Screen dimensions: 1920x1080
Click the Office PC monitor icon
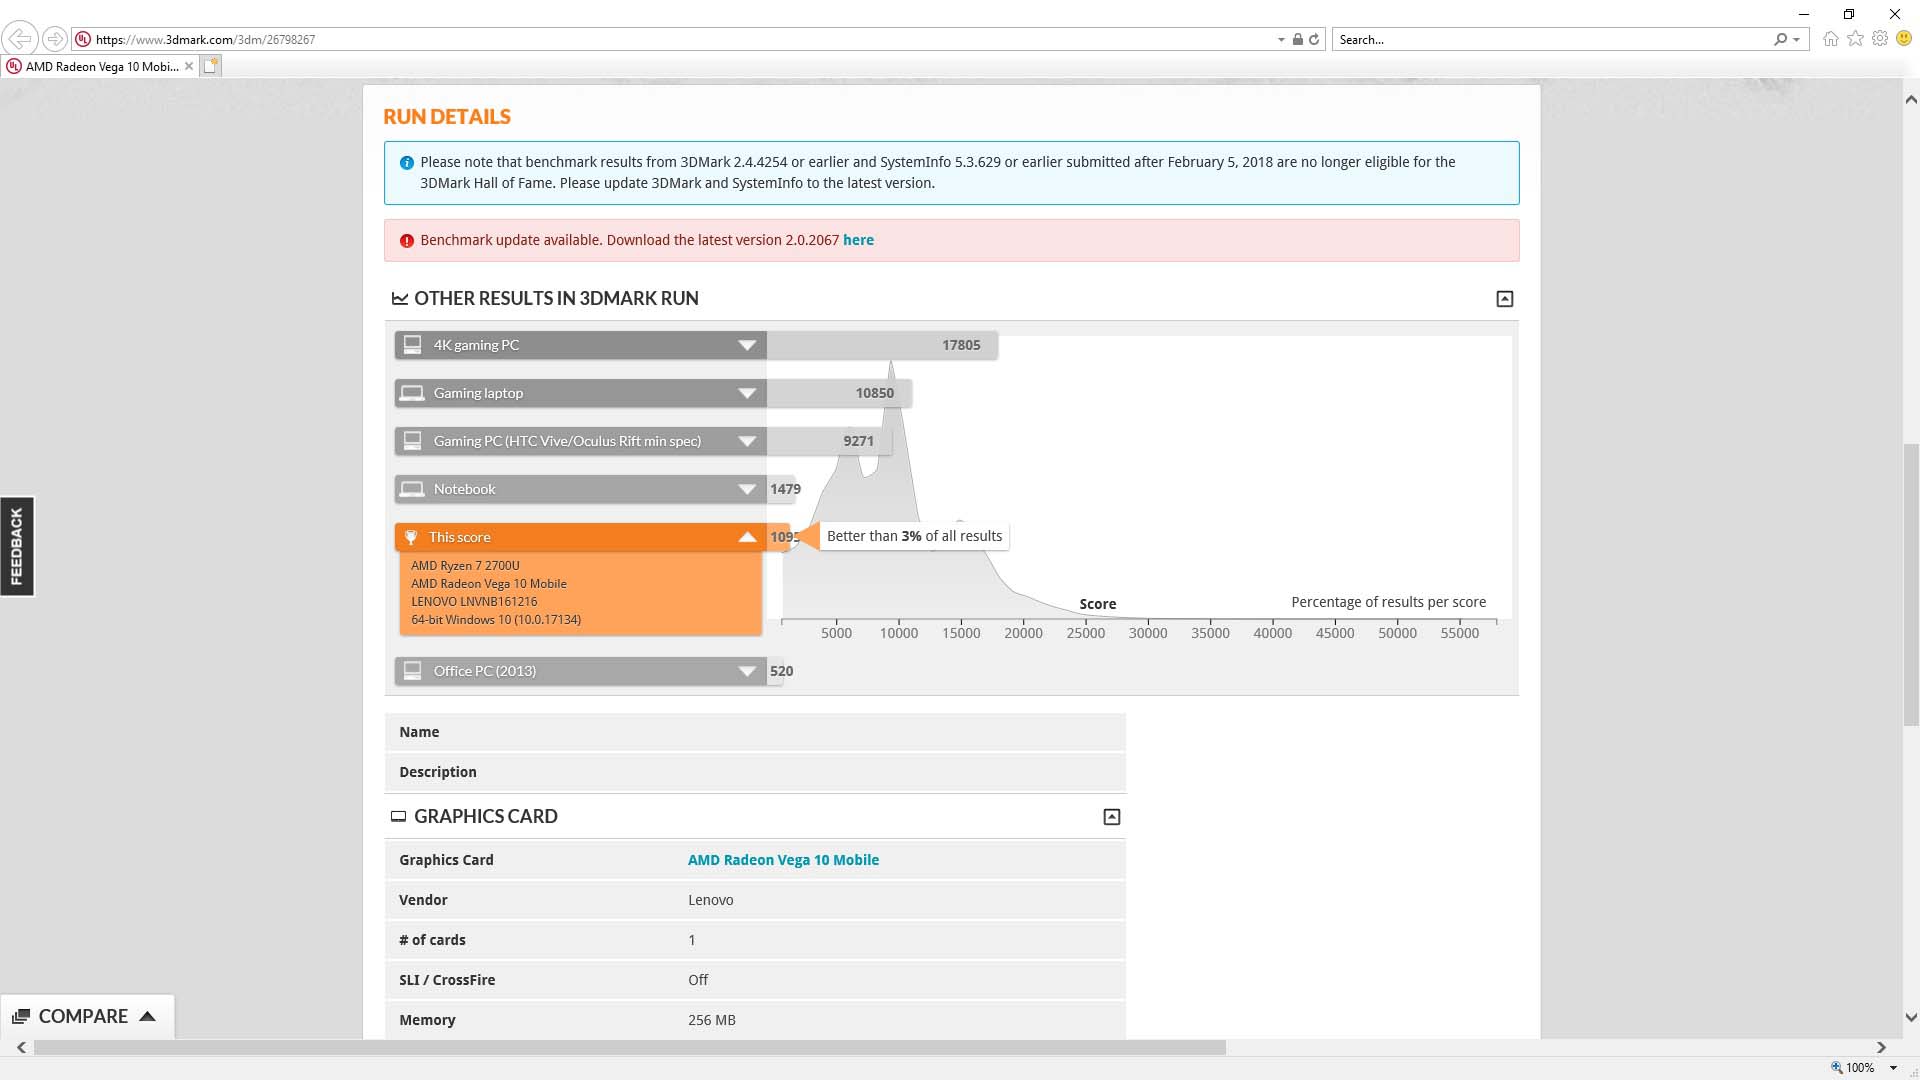(412, 671)
